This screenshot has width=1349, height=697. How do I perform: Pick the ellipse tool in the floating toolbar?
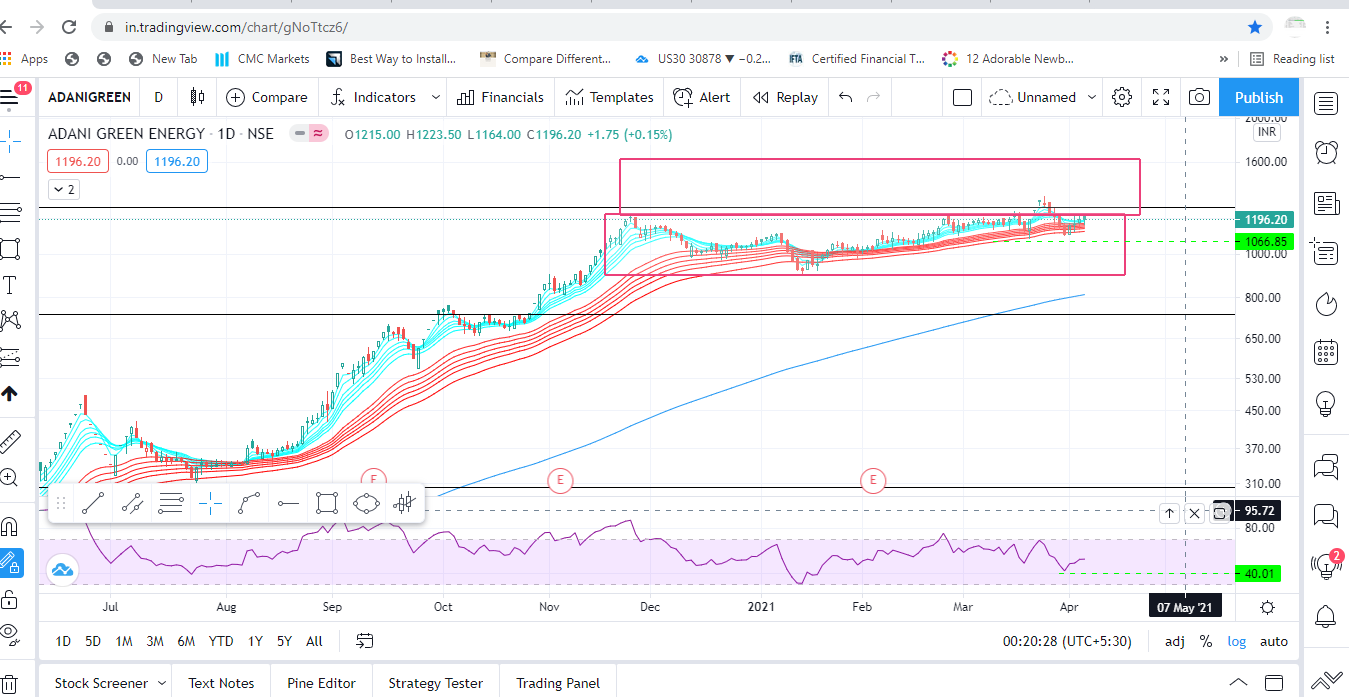[366, 503]
